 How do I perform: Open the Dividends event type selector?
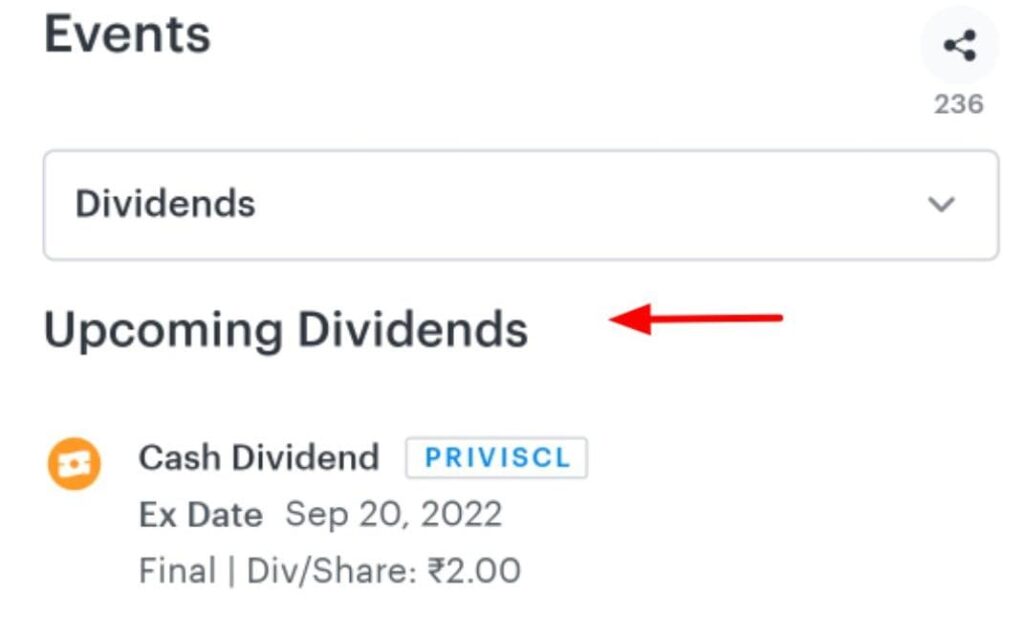point(520,205)
